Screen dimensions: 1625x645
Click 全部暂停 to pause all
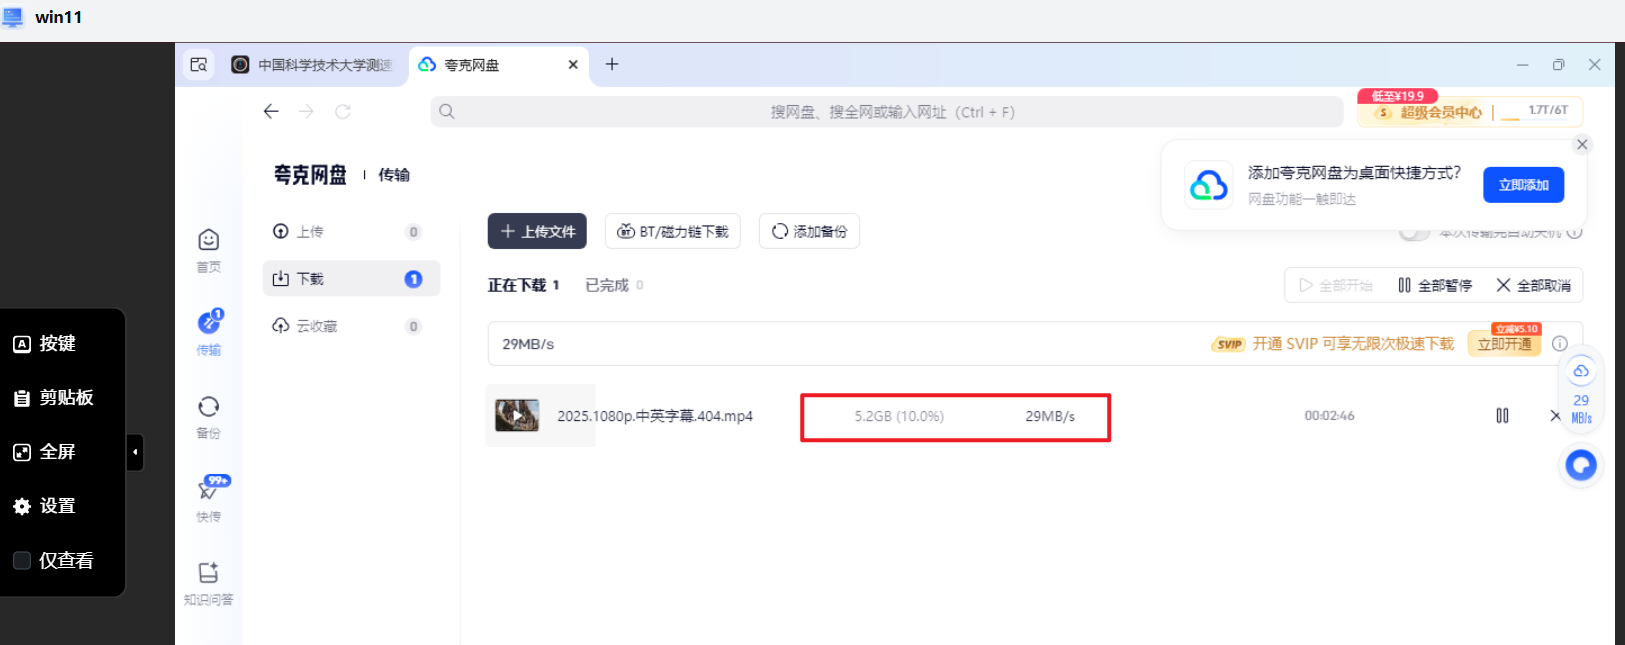pos(1435,285)
